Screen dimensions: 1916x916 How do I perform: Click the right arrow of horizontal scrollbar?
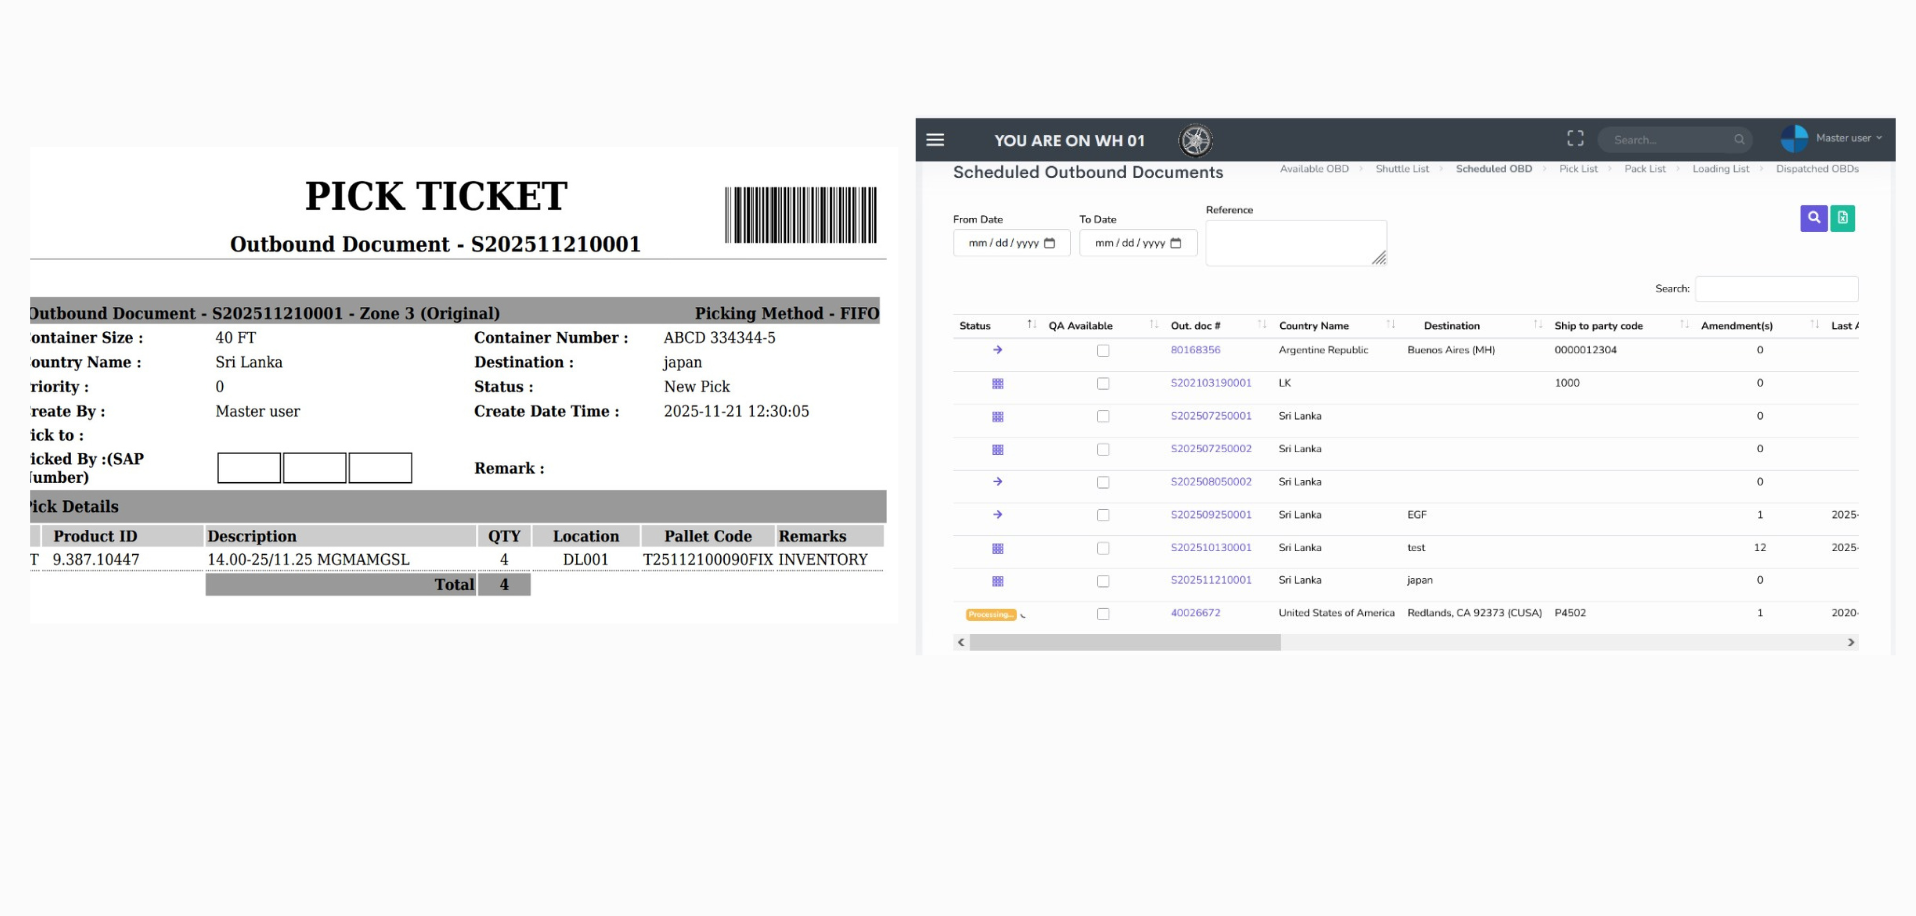tap(1851, 642)
